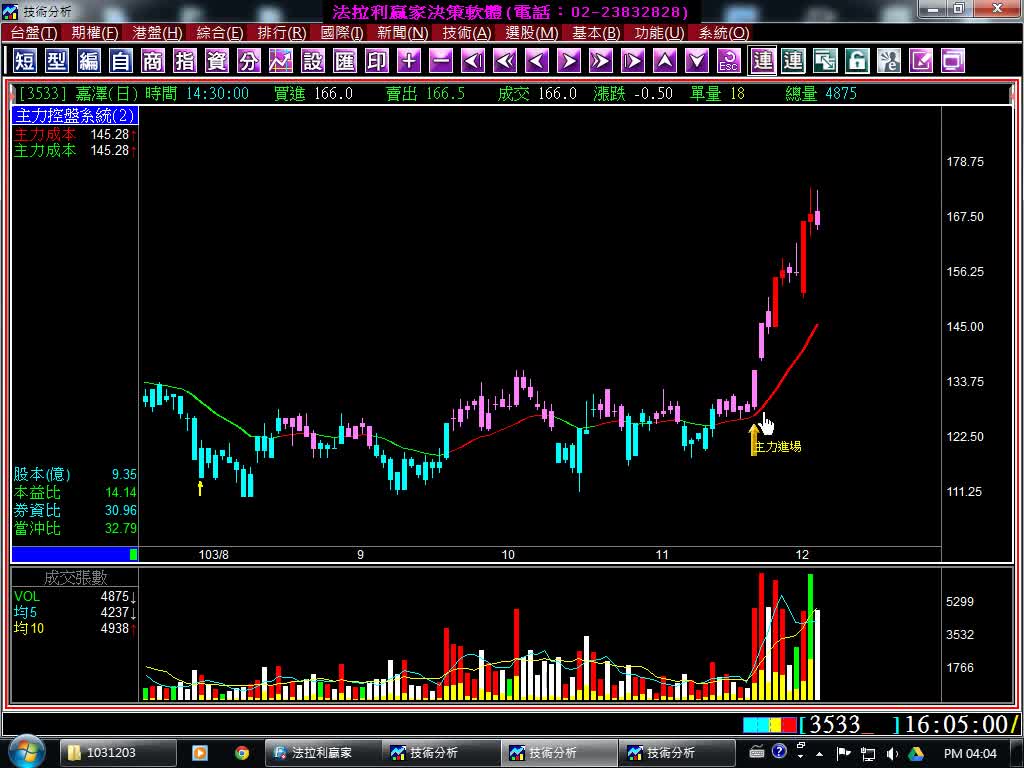
Task: Click the single left arrow button
Action: (x=537, y=61)
